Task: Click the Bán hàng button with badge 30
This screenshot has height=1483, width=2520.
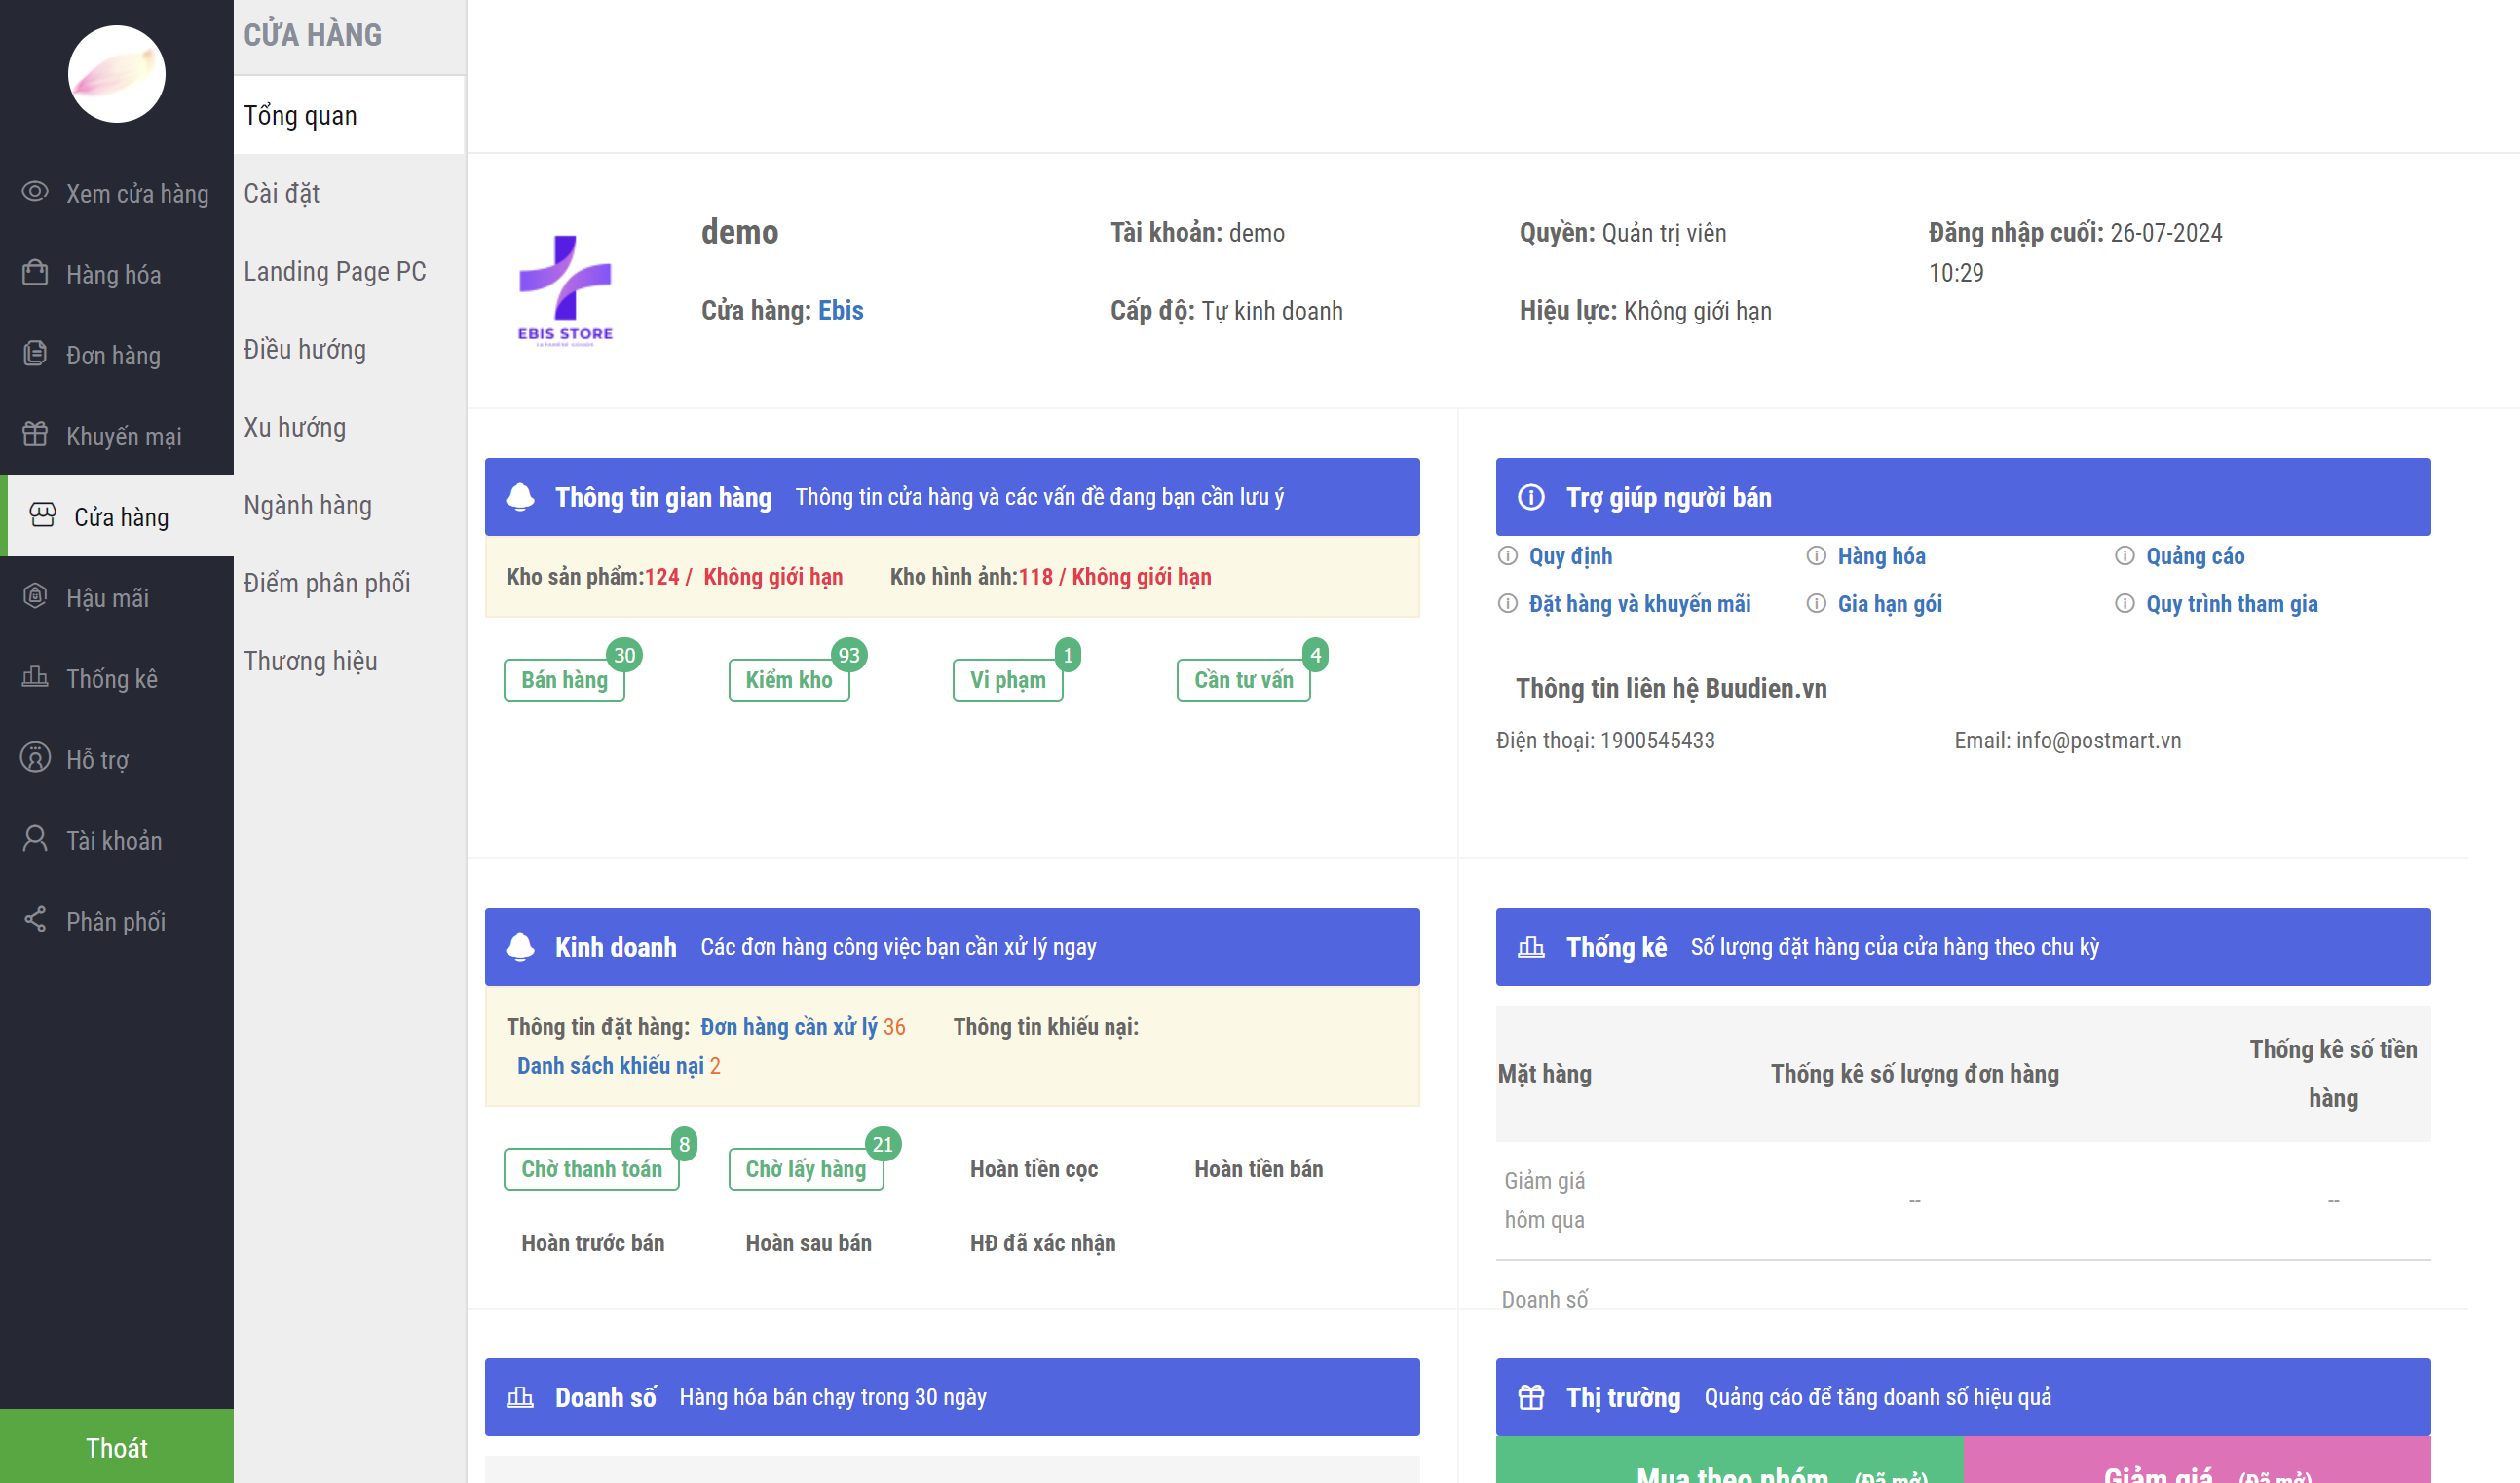Action: click(564, 680)
